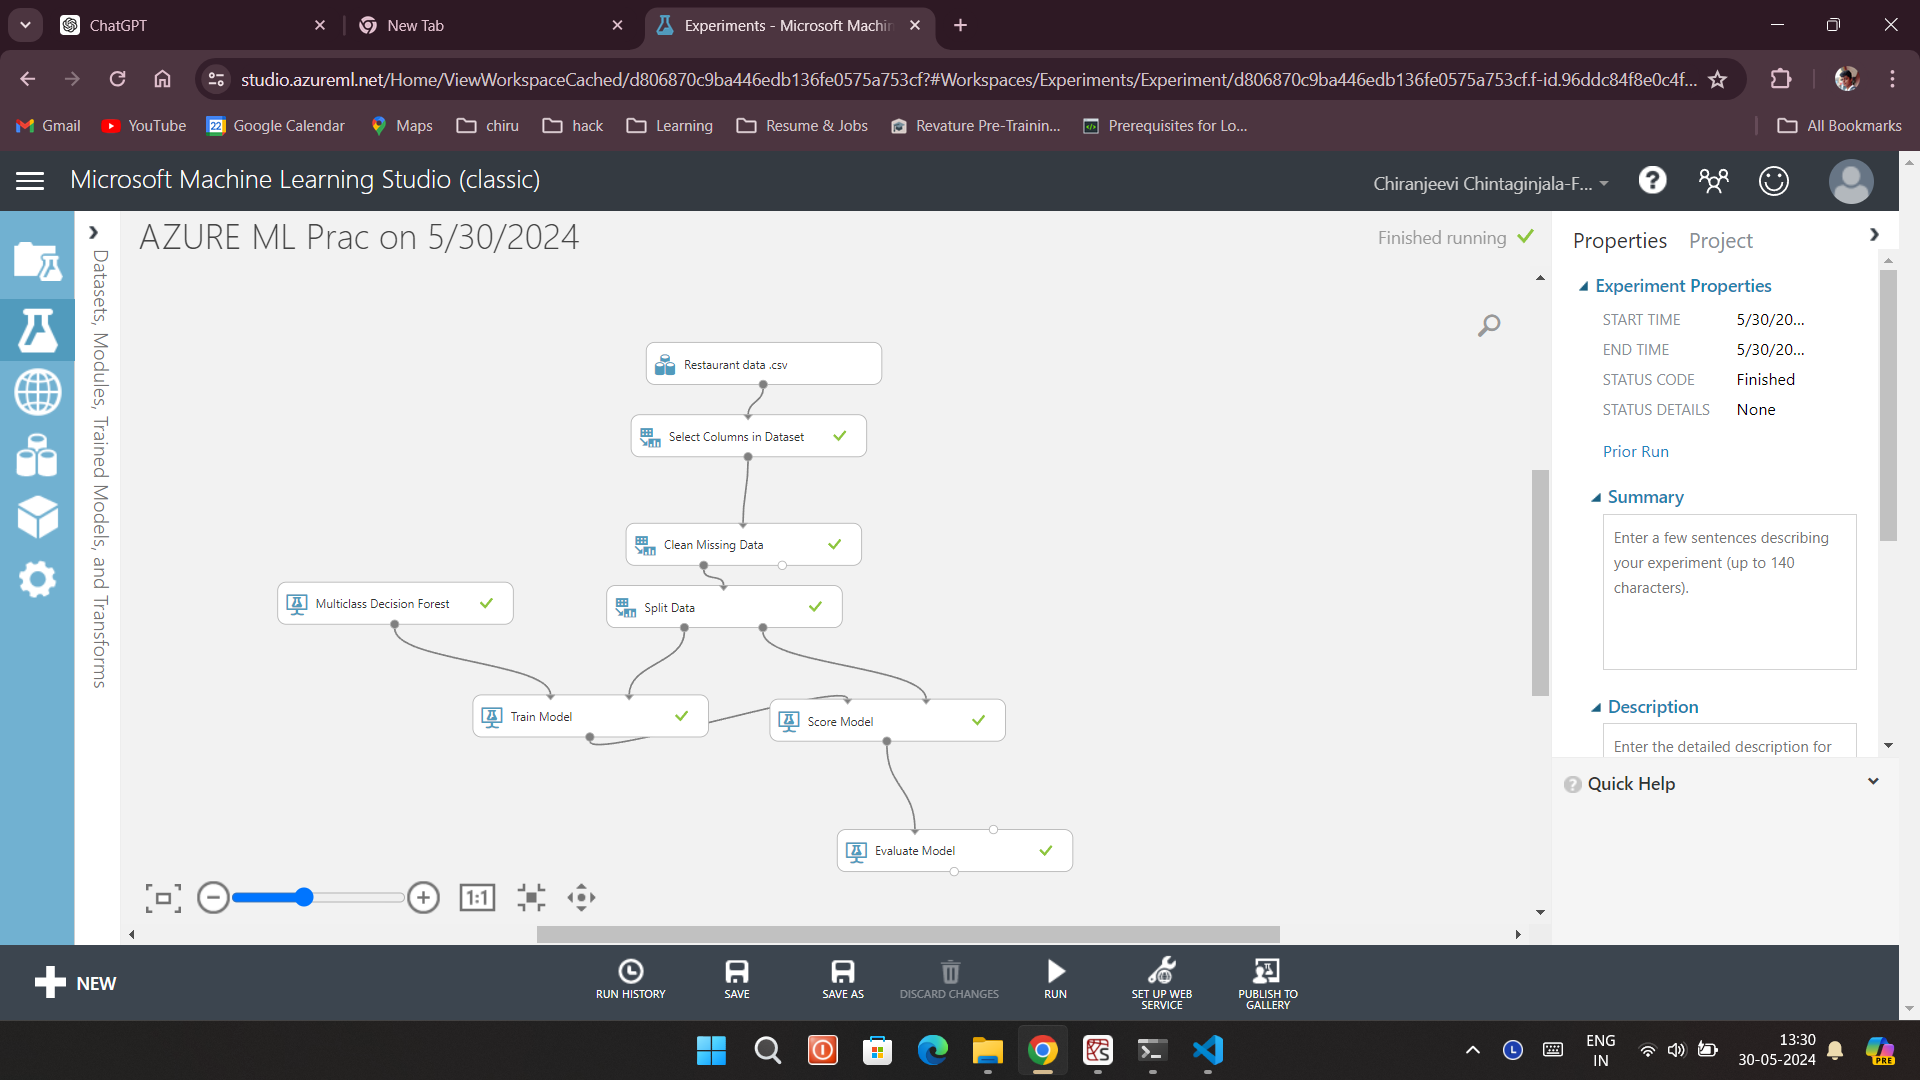Select the Experiments flask sidebar icon
Image resolution: width=1920 pixels, height=1080 pixels.
(37, 330)
